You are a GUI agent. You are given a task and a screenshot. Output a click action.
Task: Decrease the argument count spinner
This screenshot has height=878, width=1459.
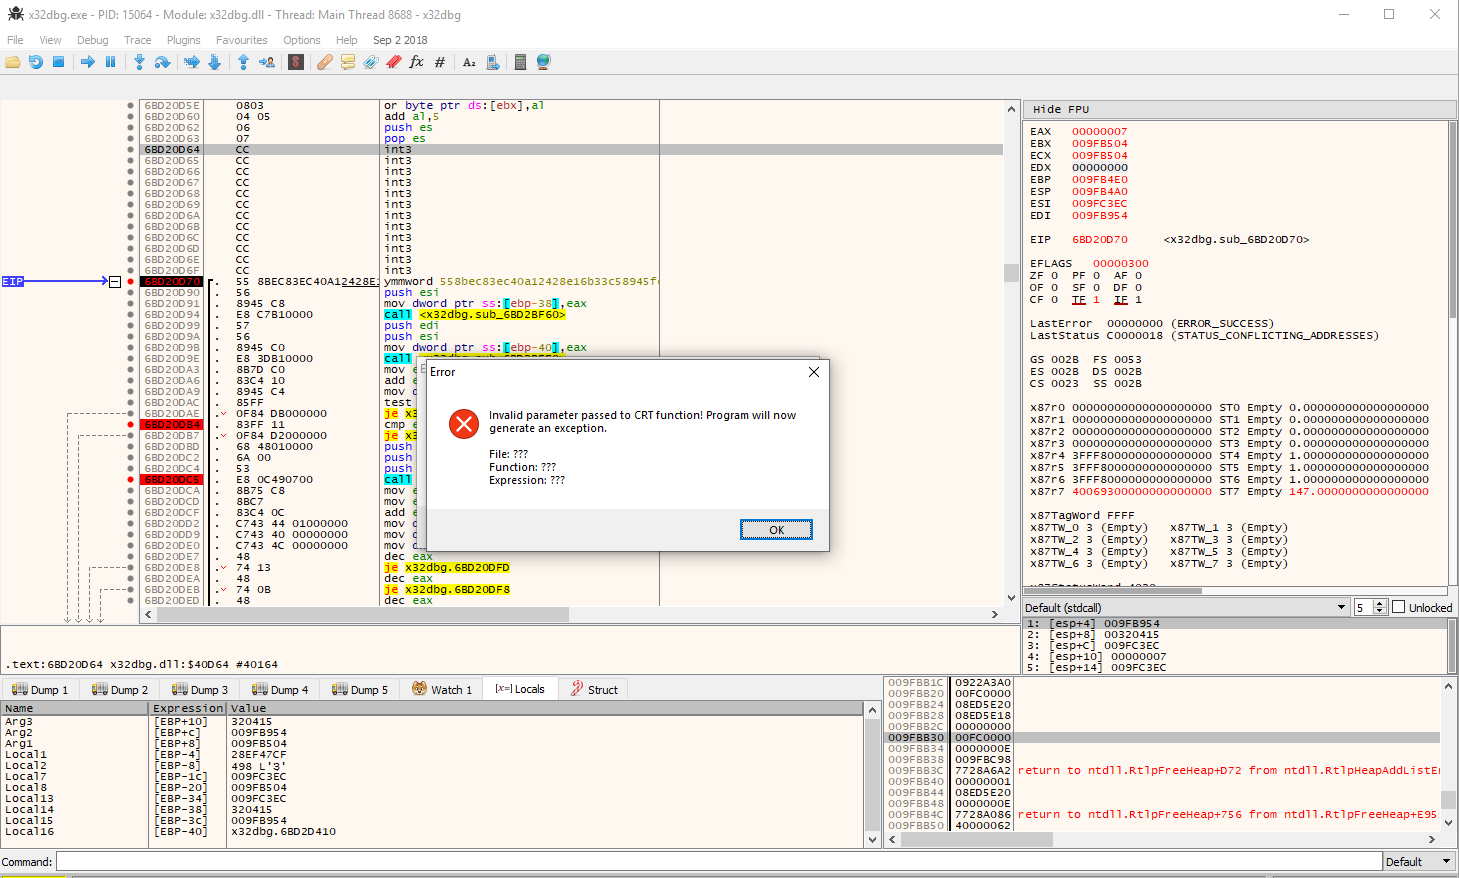(1381, 611)
